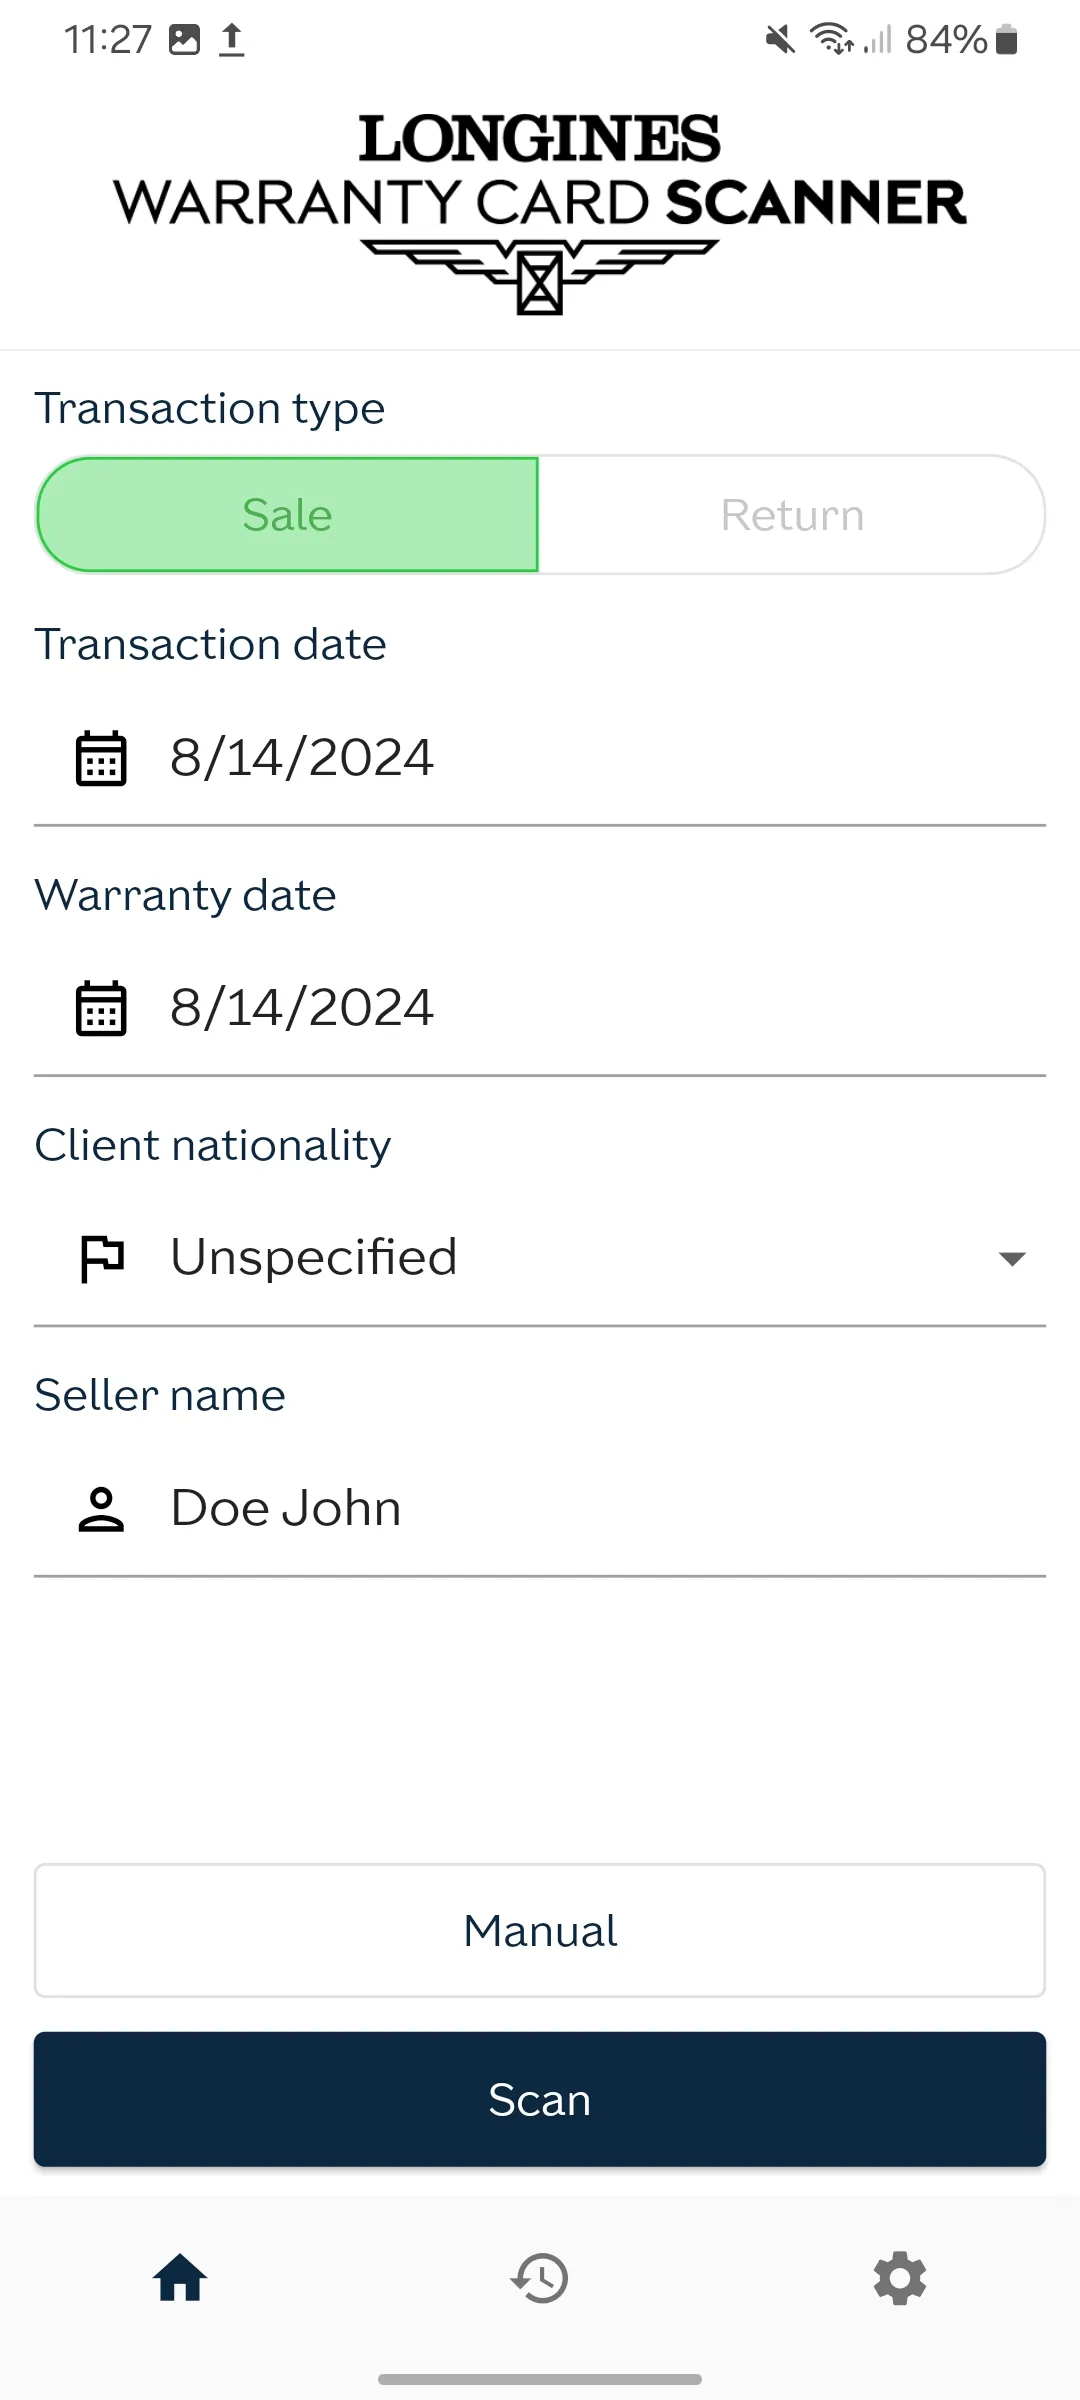Tap the battery indicator in status bar
This screenshot has width=1080, height=2400.
click(1007, 40)
